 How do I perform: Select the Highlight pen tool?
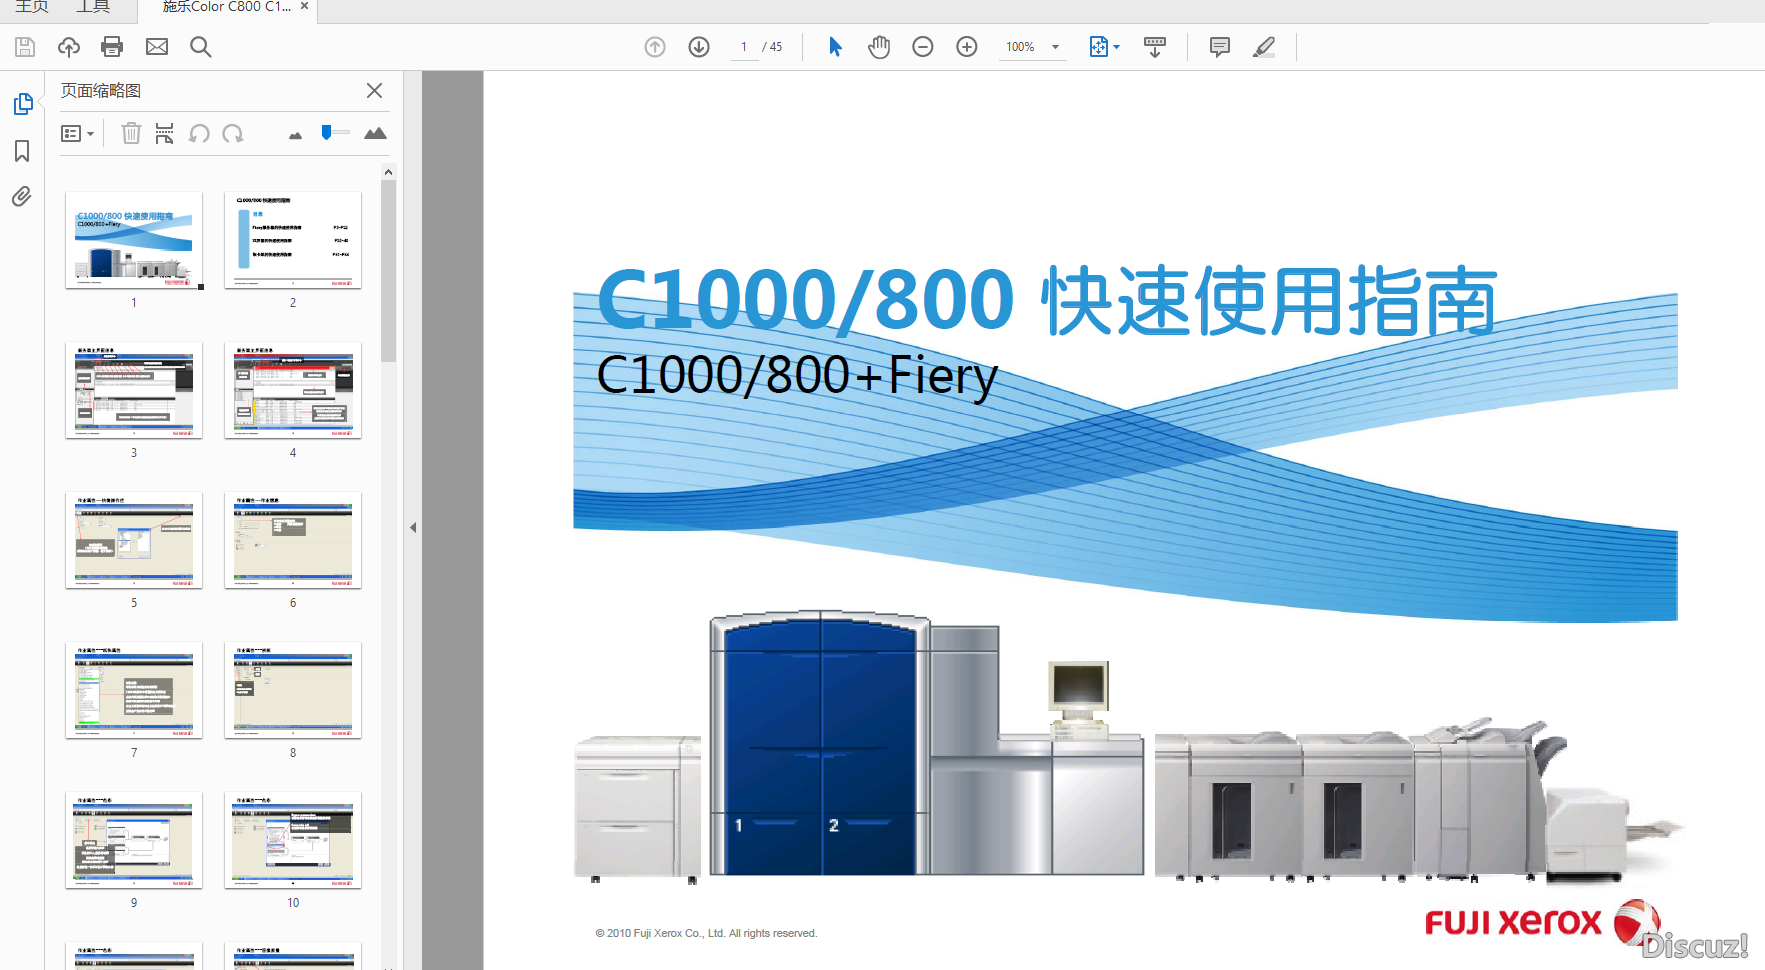(x=1264, y=47)
